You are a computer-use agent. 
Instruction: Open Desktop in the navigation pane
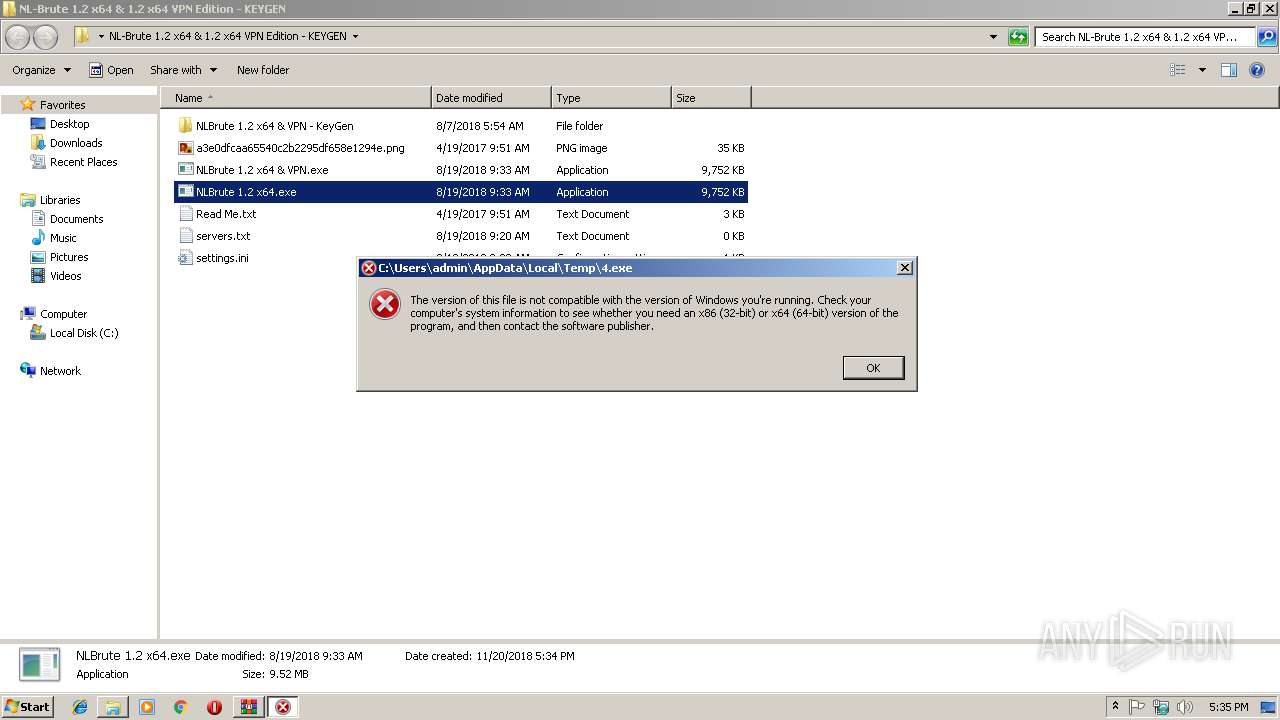click(x=69, y=124)
